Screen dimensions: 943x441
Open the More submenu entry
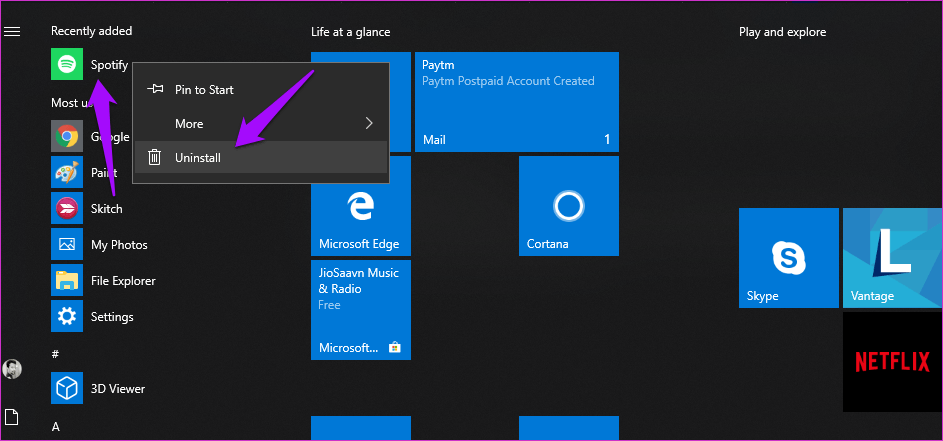[x=260, y=123]
